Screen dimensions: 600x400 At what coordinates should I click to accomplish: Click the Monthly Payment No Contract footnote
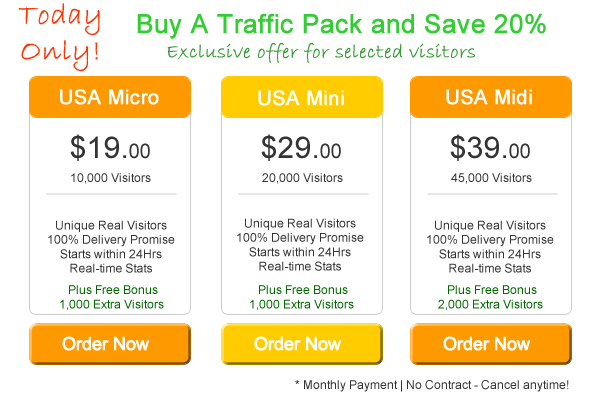(x=432, y=385)
